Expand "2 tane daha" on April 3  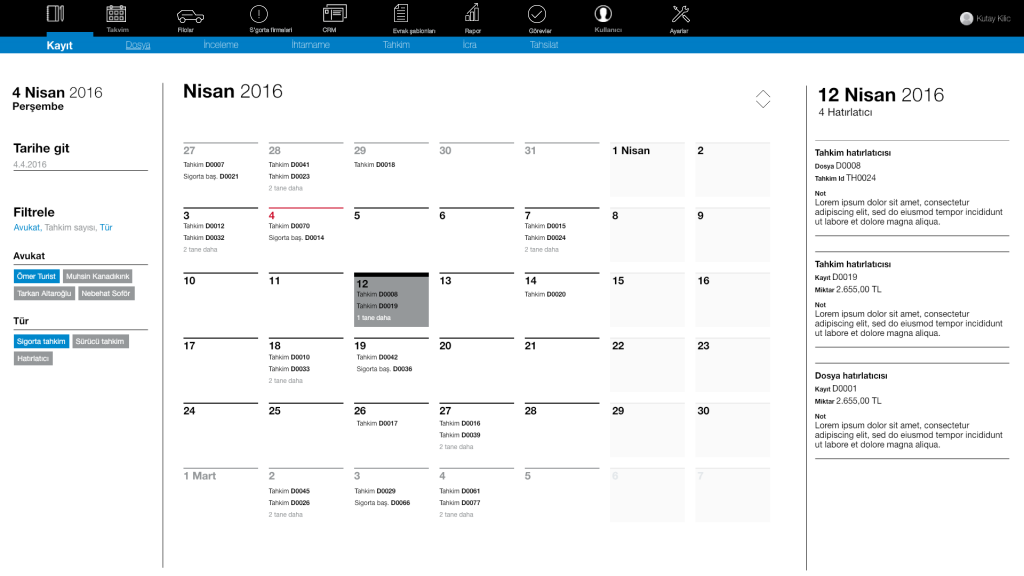(x=202, y=250)
